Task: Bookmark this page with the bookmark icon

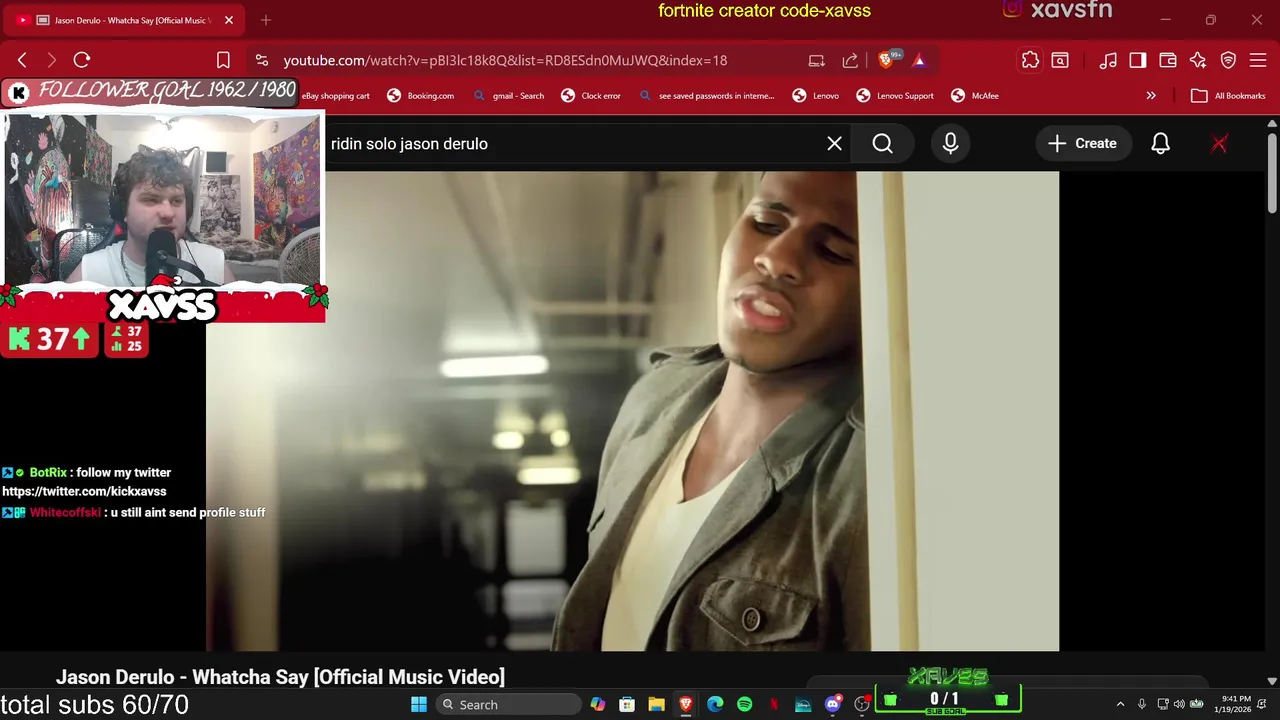Action: pyautogui.click(x=223, y=60)
